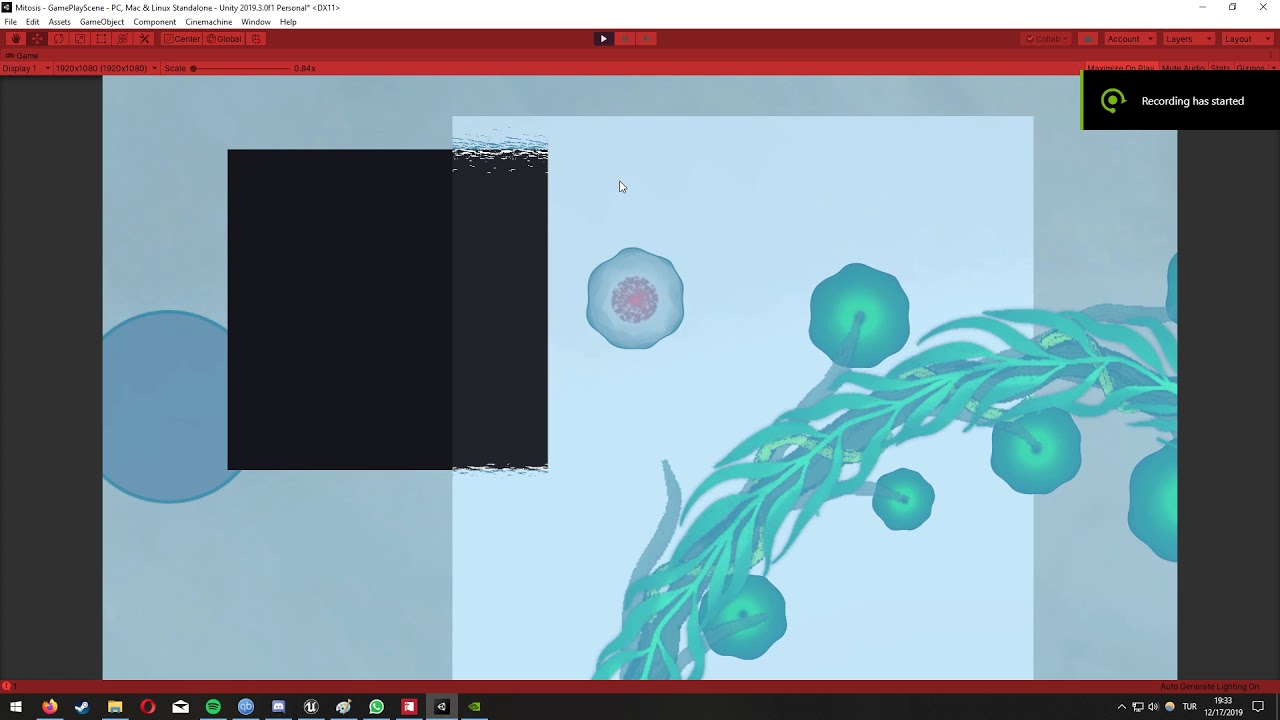Select the Scale tool
Viewport: 1280px width, 720px height.
click(x=79, y=38)
